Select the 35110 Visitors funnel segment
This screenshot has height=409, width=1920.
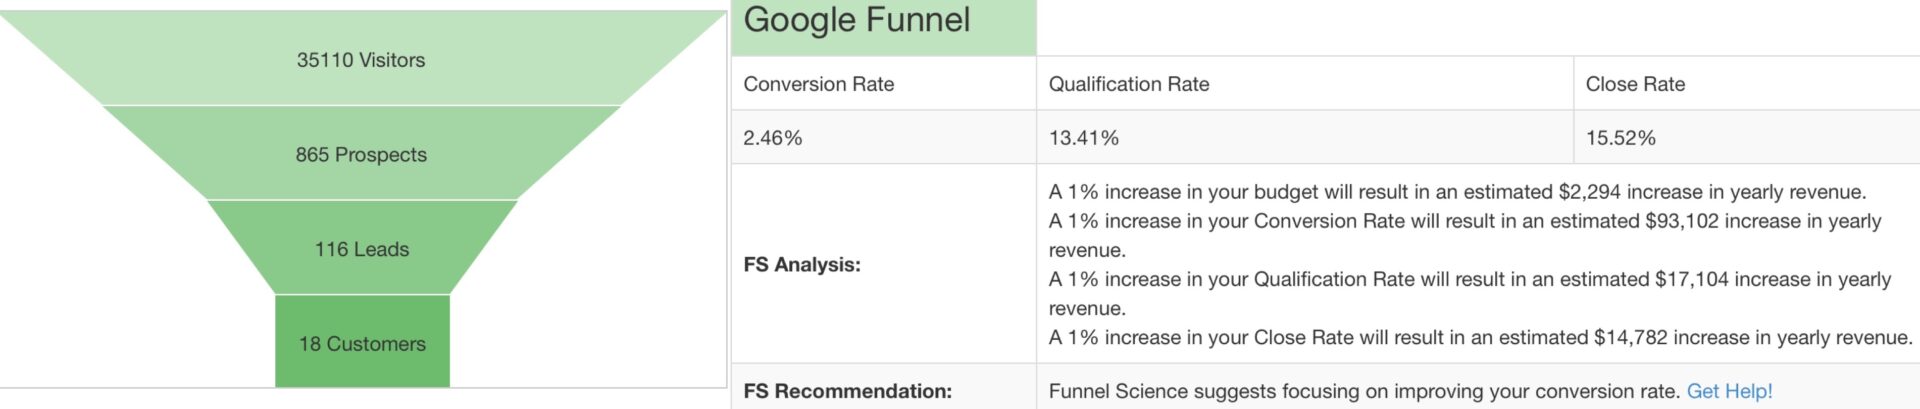point(361,59)
